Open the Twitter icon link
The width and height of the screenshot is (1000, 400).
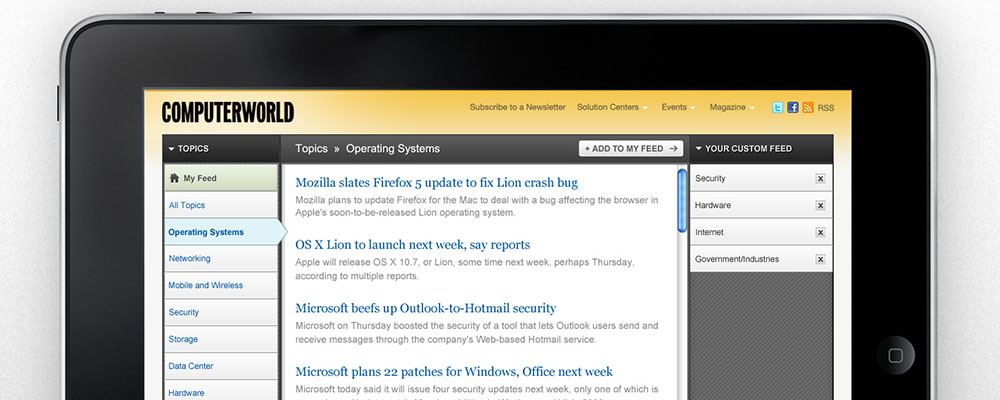[x=777, y=108]
